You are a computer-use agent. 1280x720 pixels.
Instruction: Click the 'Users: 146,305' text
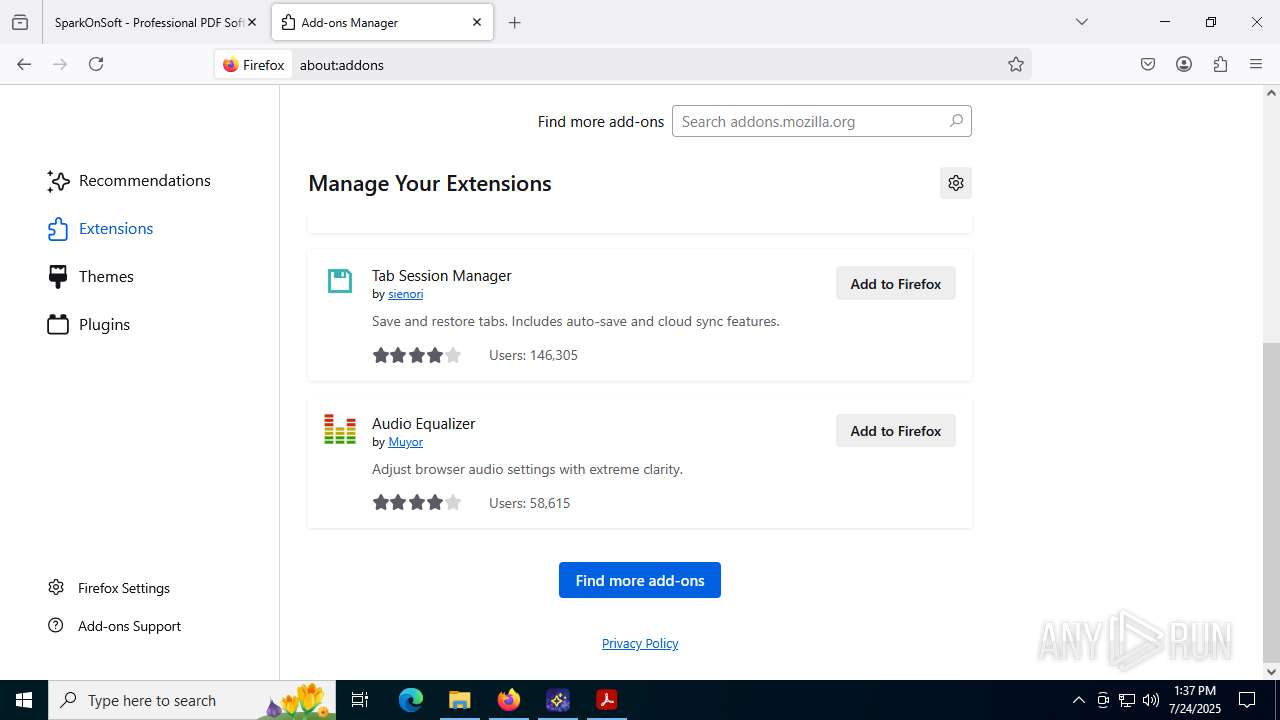[533, 355]
